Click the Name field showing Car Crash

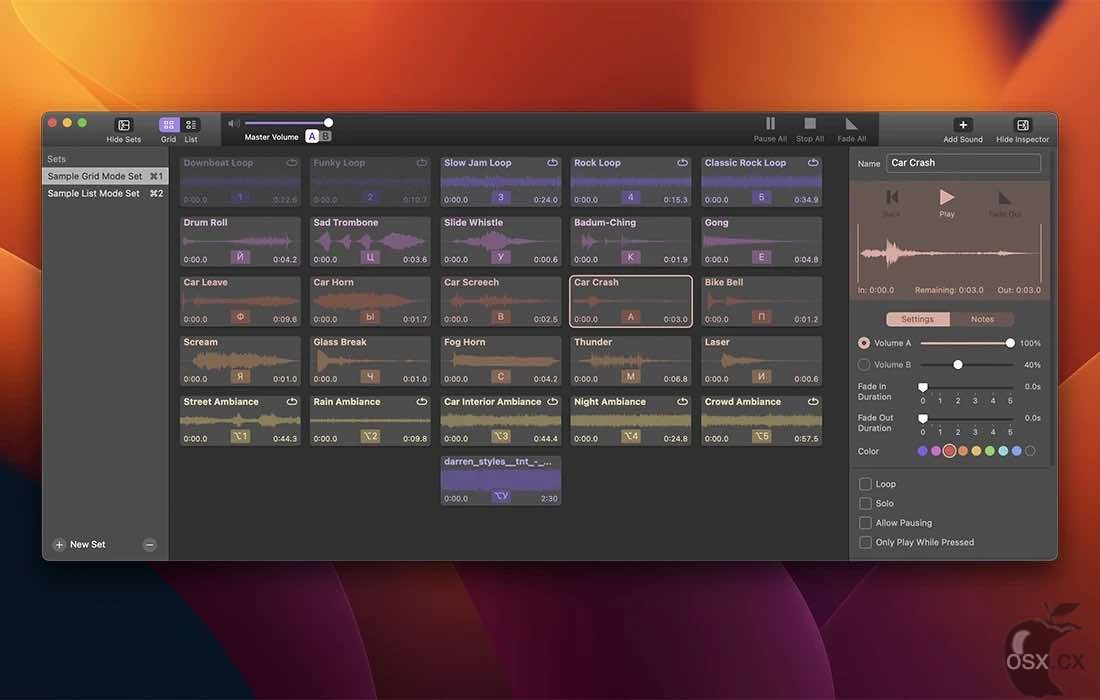point(963,163)
